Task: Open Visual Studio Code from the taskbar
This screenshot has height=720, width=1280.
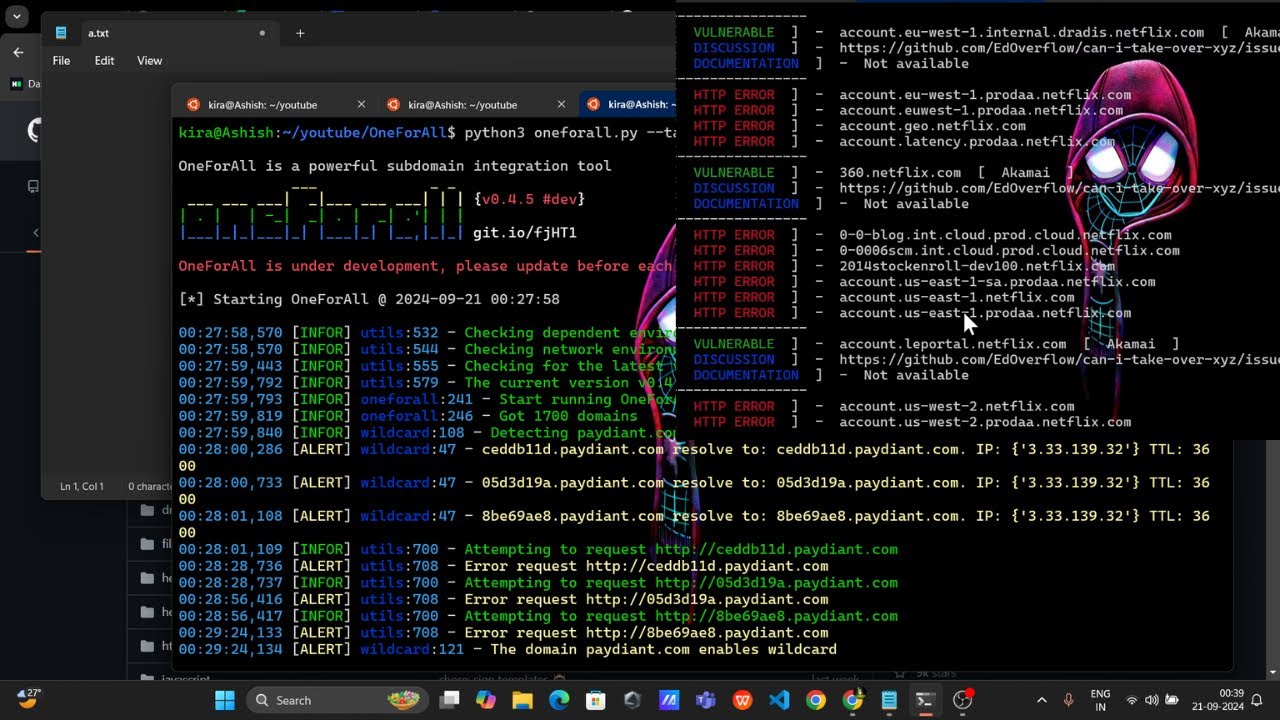Action: click(x=779, y=700)
